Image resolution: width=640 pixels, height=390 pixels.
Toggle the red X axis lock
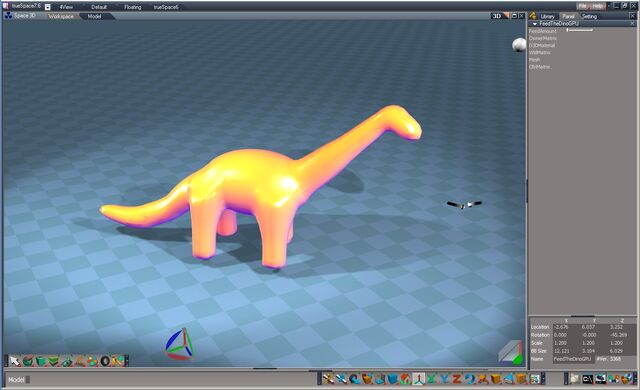point(431,379)
